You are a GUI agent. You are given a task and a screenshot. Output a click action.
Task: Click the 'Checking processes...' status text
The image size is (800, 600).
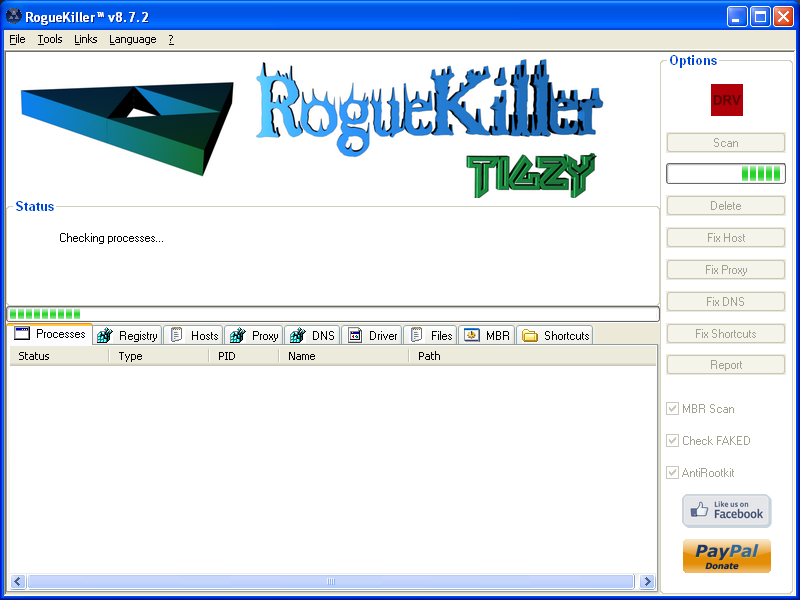click(x=111, y=238)
